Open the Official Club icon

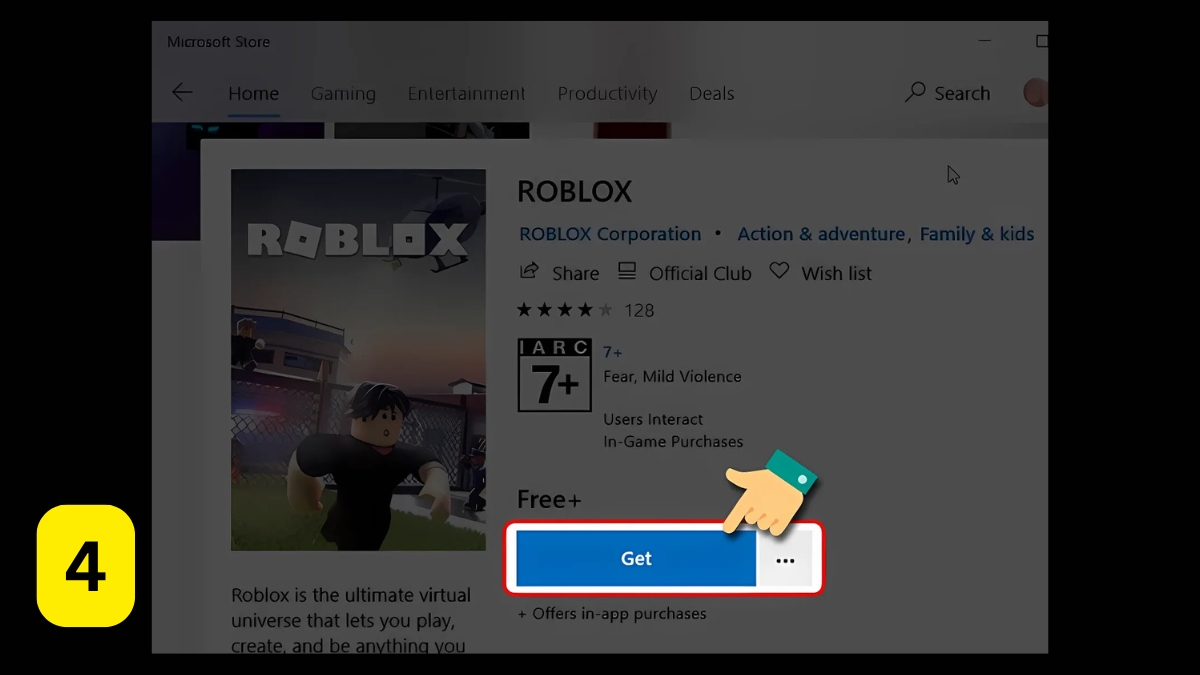point(627,272)
